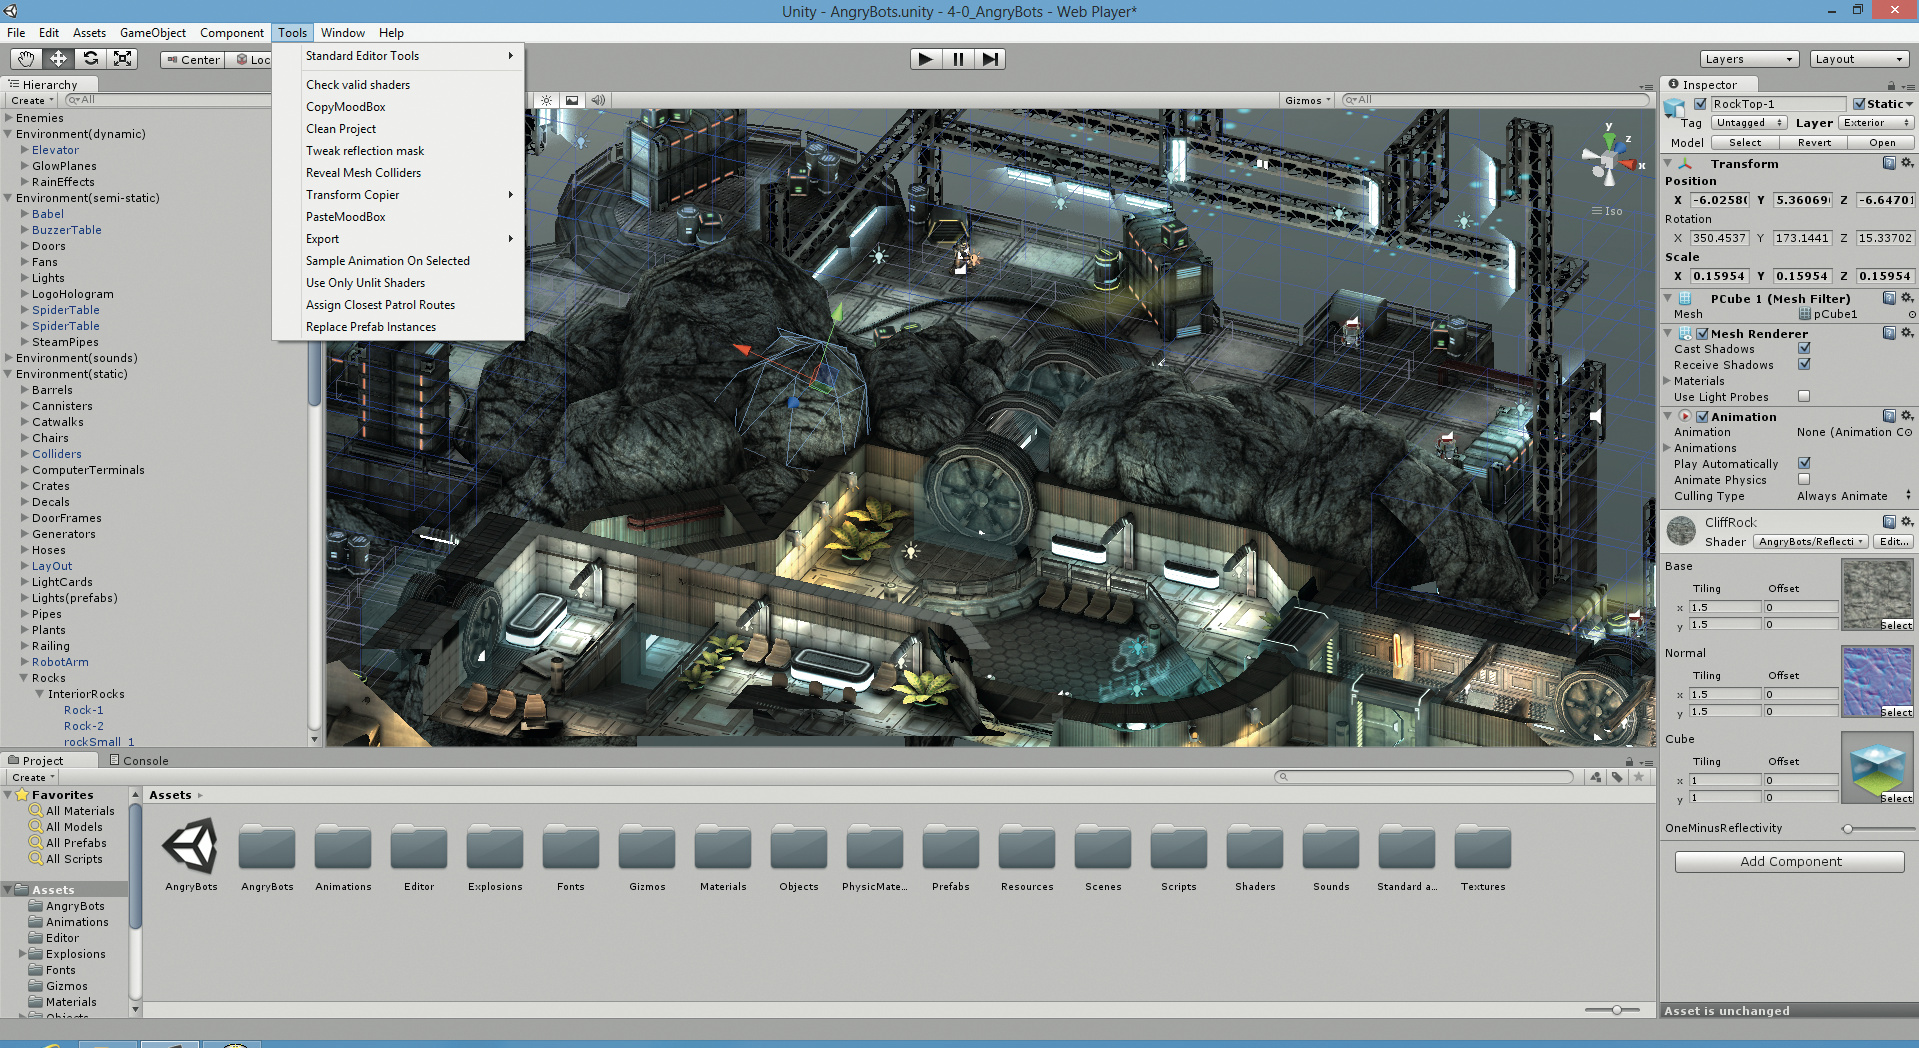Toggle Cast Shadows checkbox
The image size is (1919, 1048).
tap(1804, 349)
